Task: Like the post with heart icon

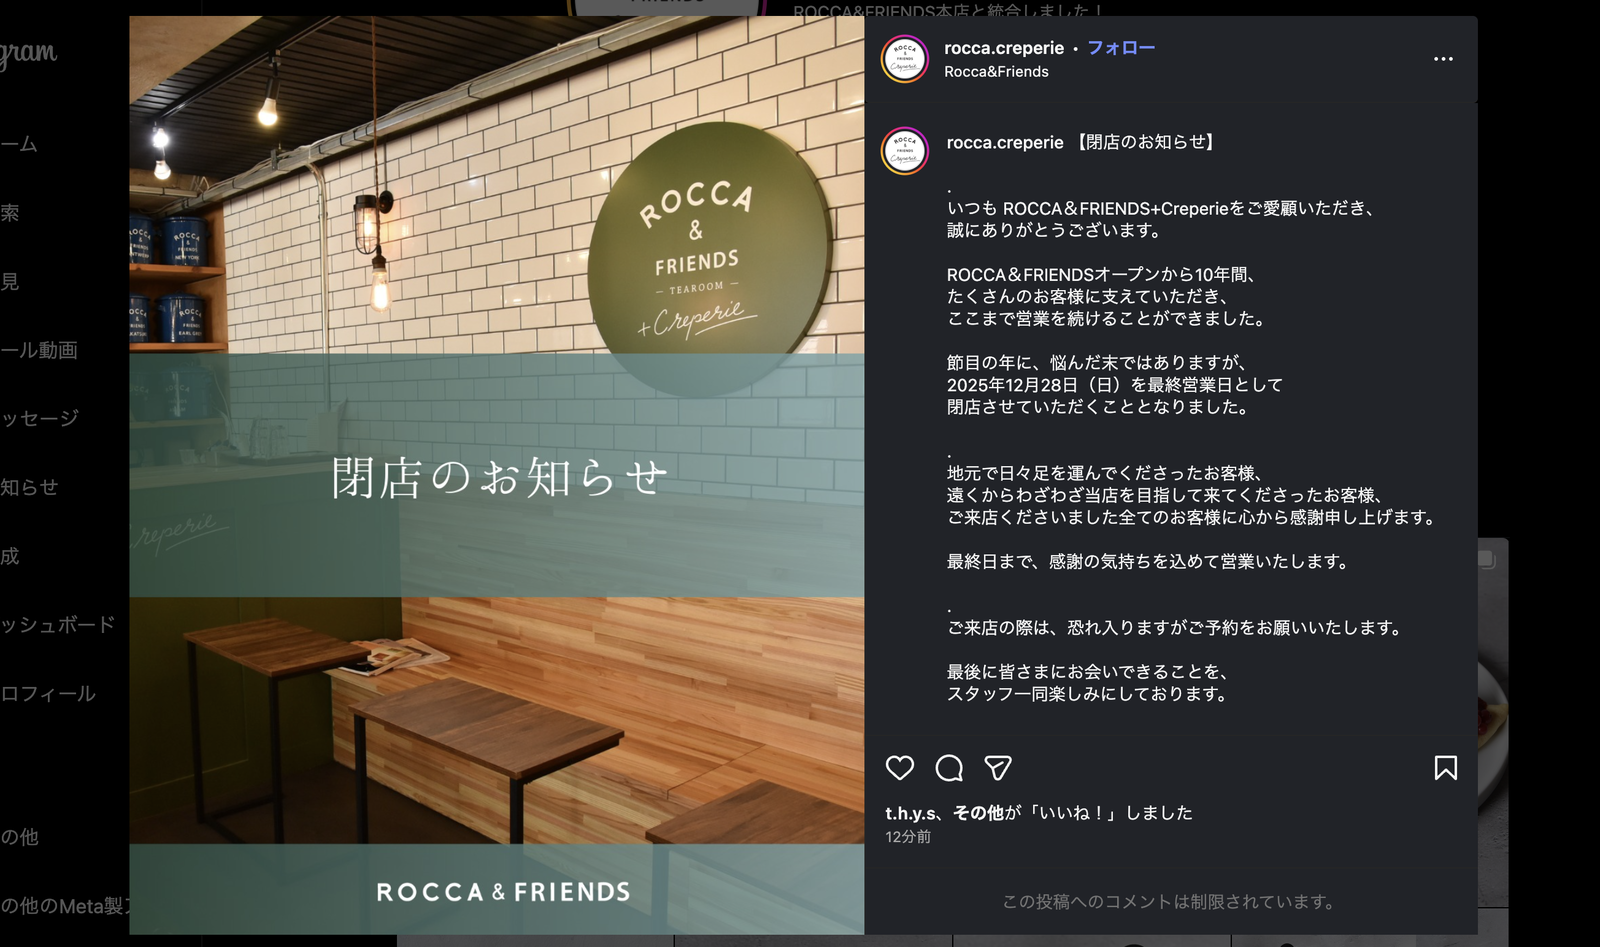Action: 900,768
